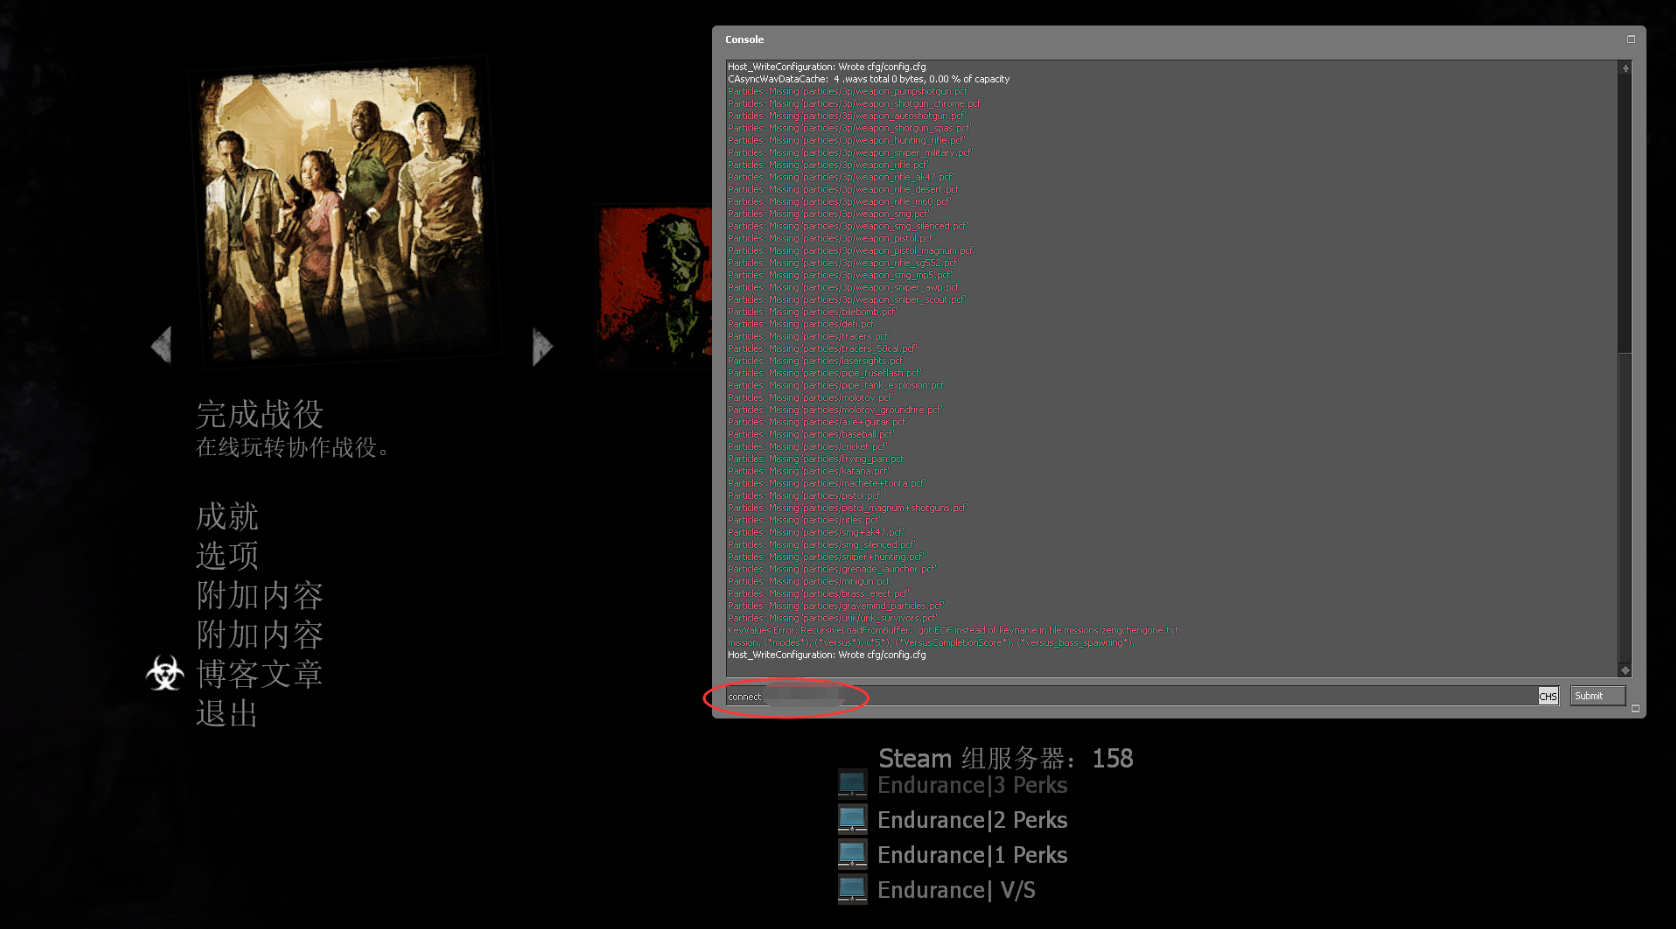Viewport: 1676px width, 929px height.
Task: Select the survivors campaign thumbnail
Action: 346,213
